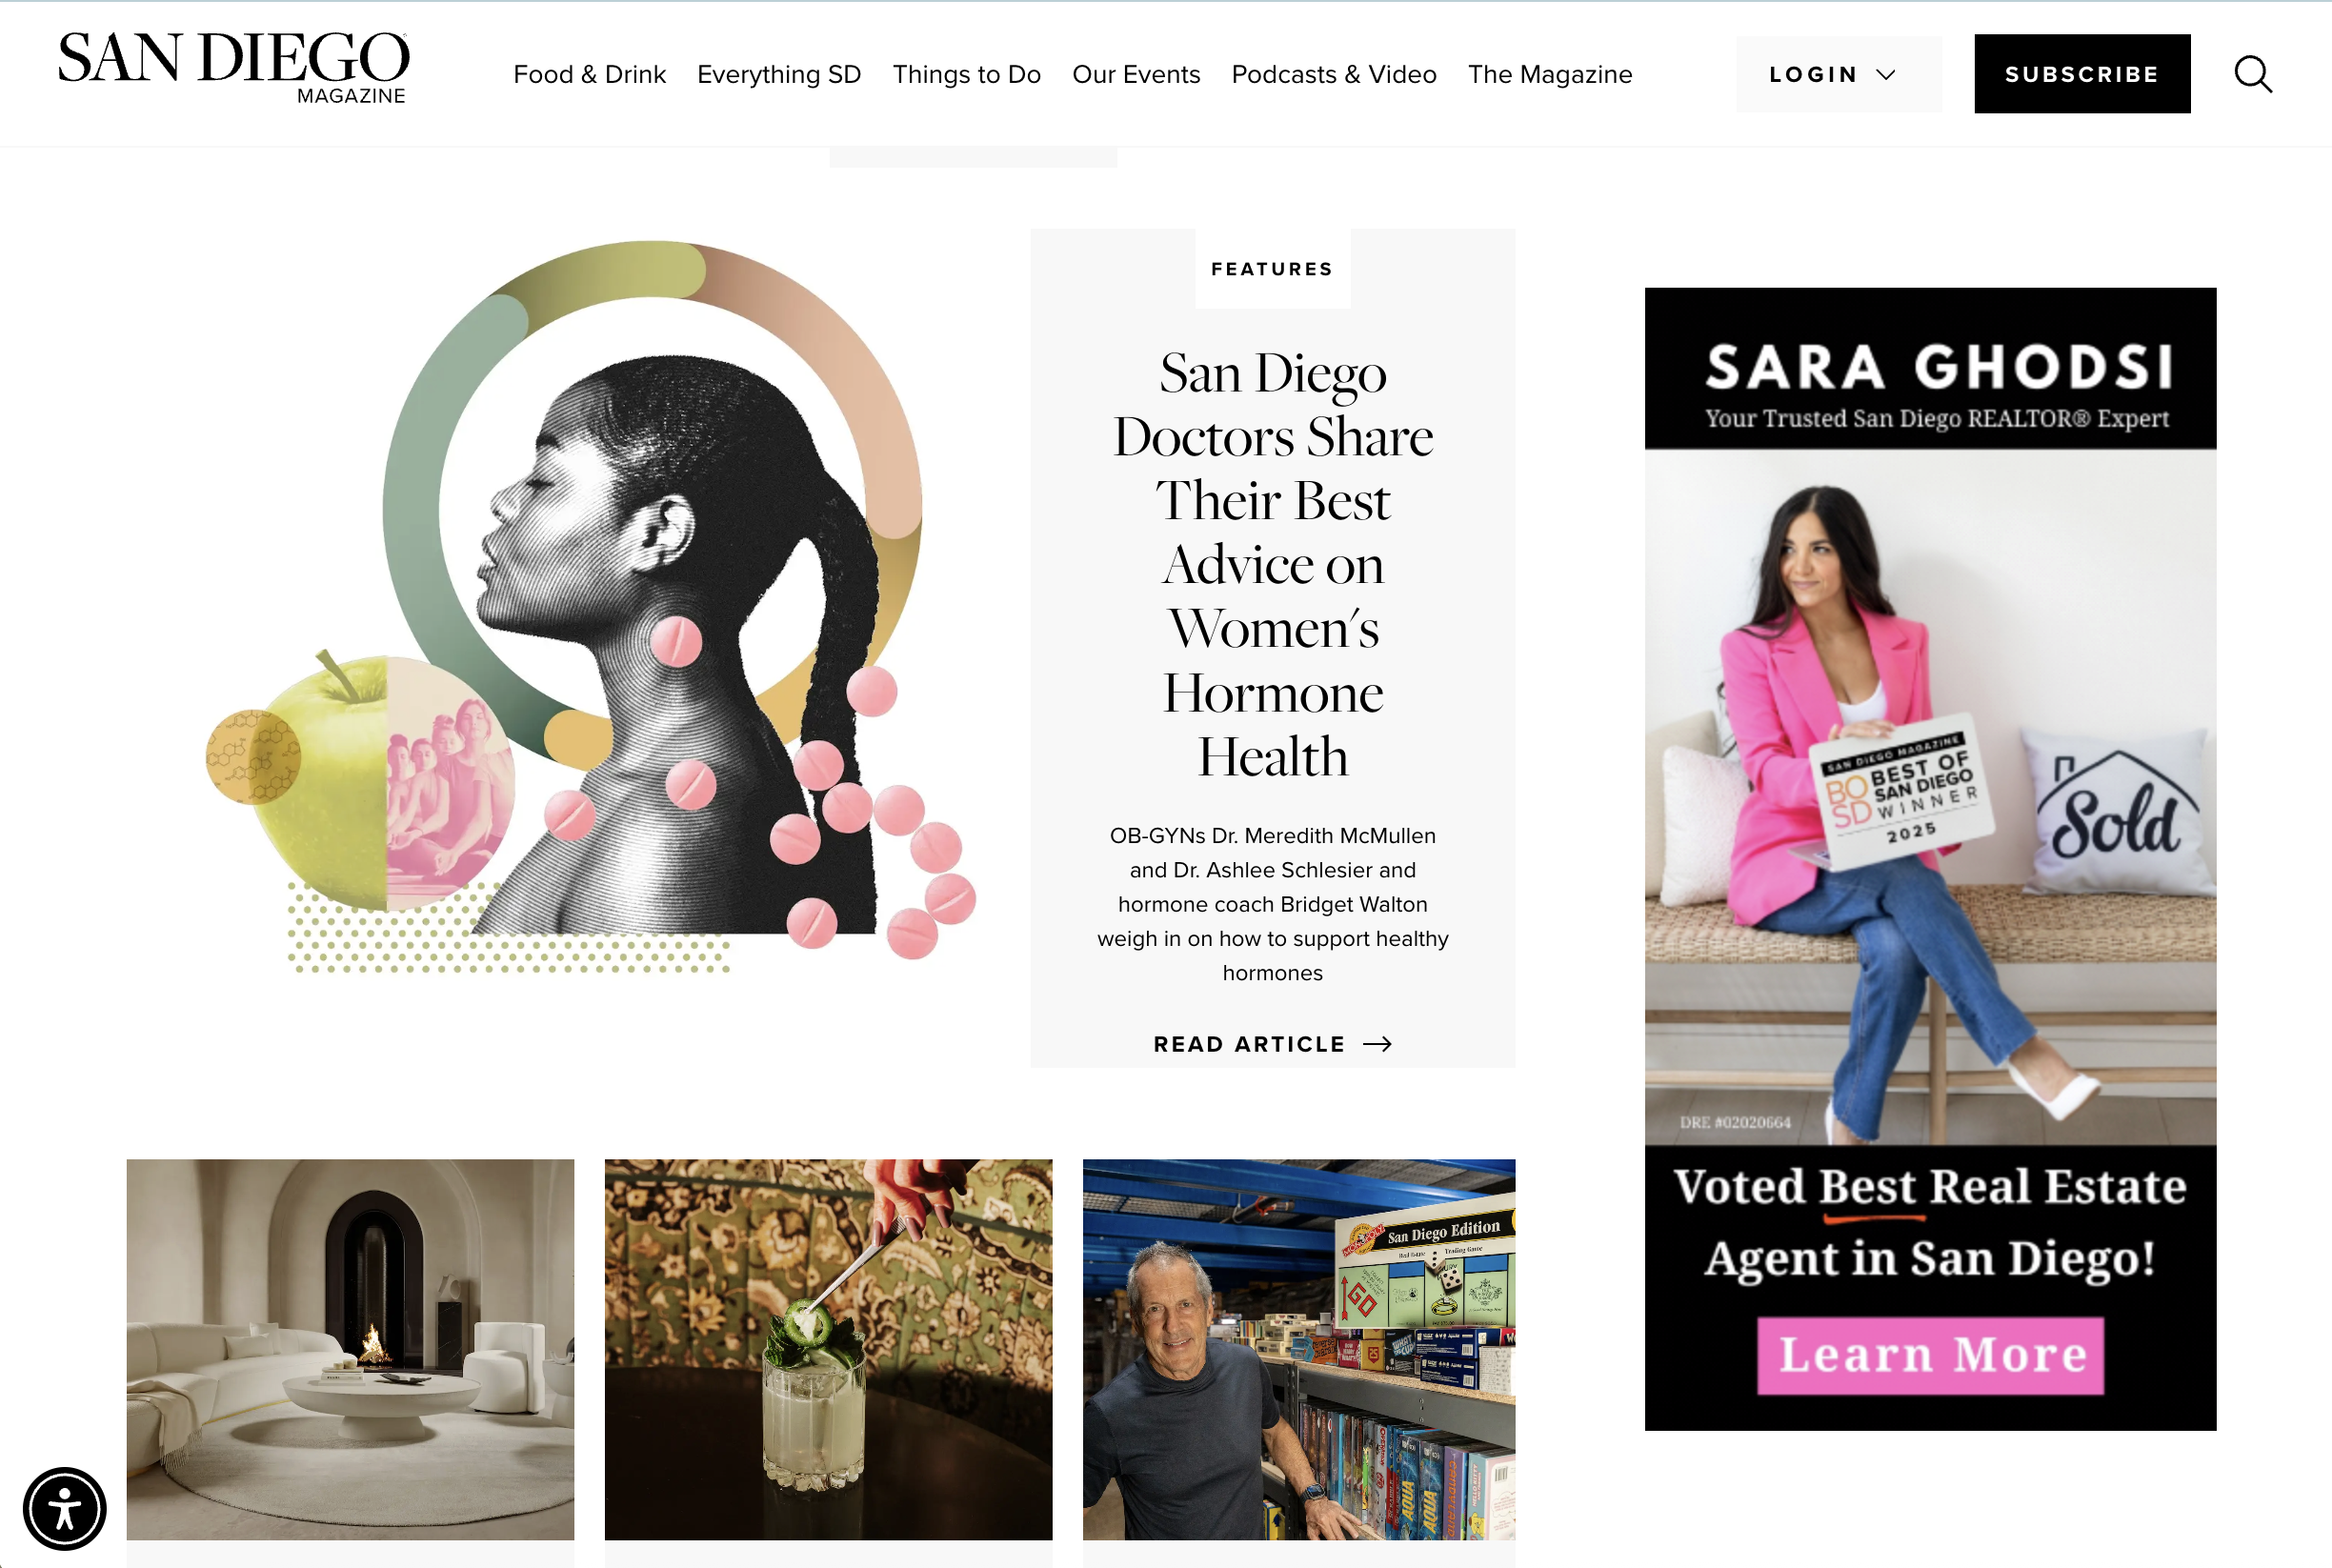Open the Features category label
Image resolution: width=2332 pixels, height=1568 pixels.
pos(1272,269)
